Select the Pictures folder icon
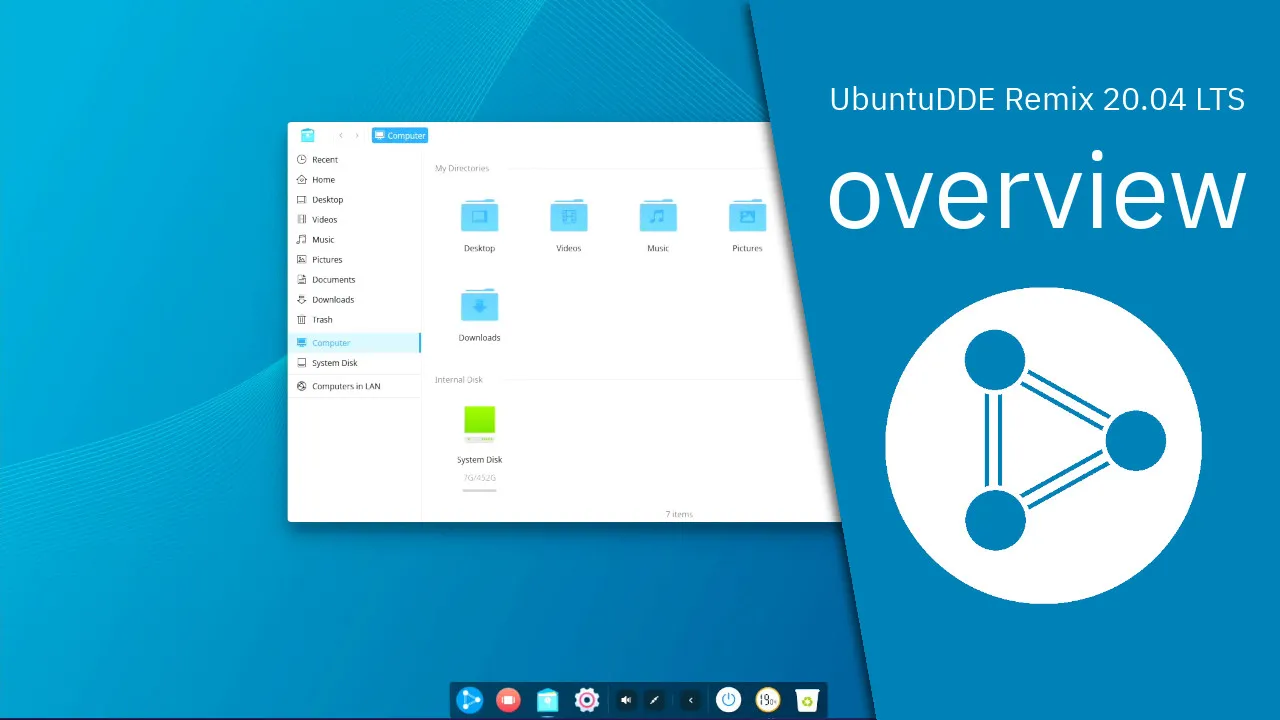This screenshot has width=1280, height=720. point(747,215)
